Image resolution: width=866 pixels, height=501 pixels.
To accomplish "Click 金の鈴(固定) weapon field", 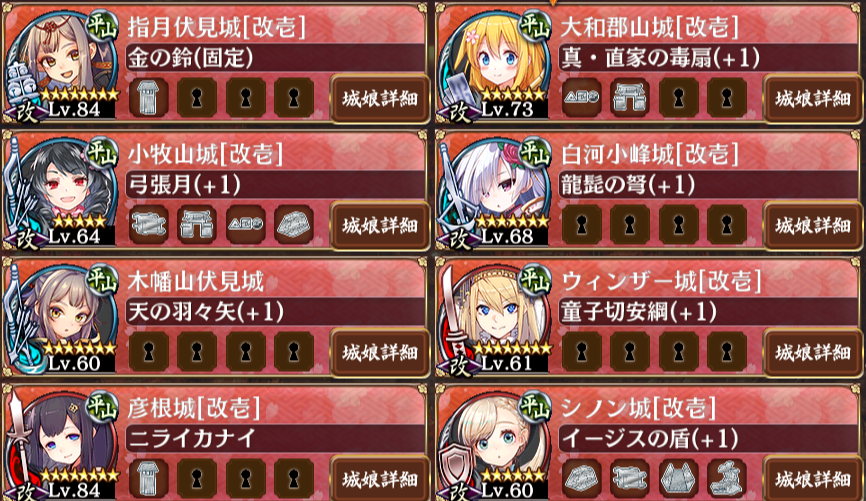I will point(275,58).
